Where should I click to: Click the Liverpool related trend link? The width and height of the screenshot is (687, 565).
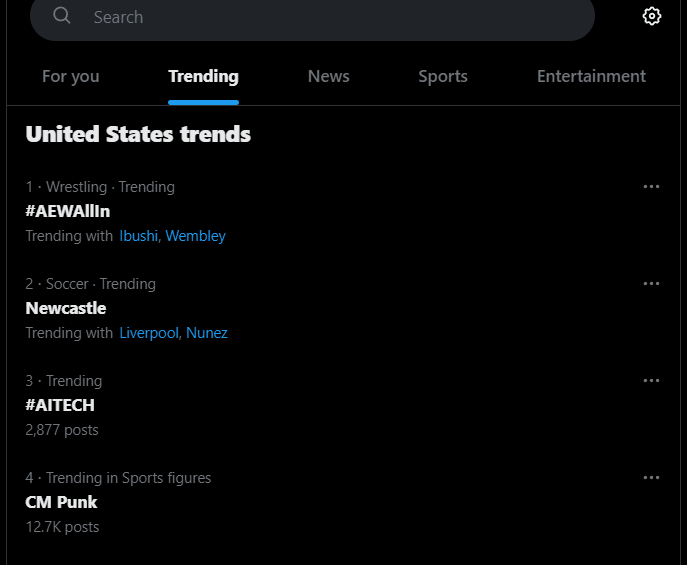pyautogui.click(x=149, y=333)
